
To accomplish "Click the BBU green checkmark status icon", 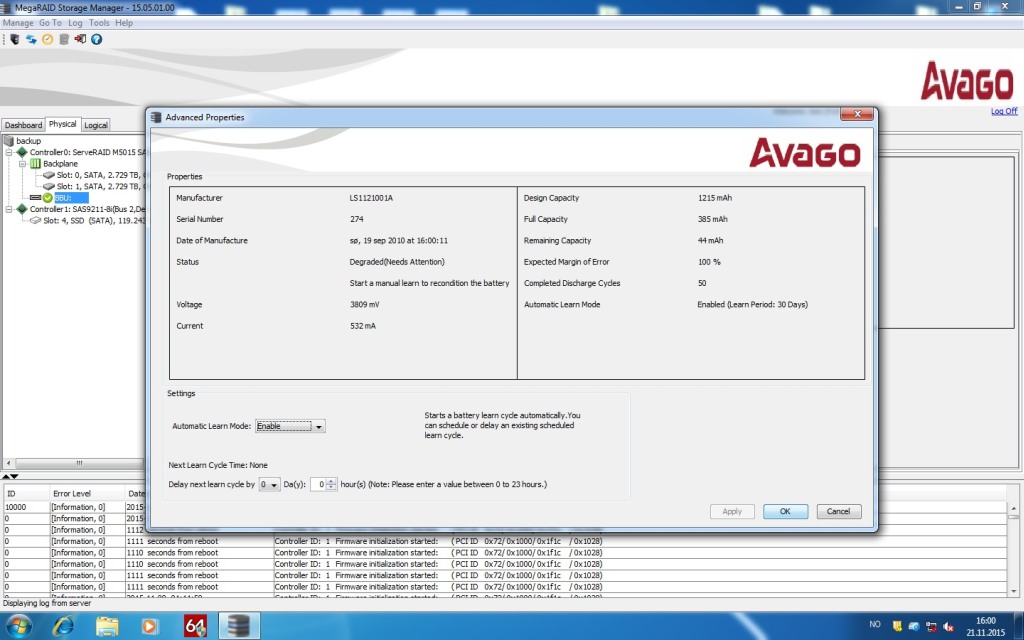I will tap(48, 198).
